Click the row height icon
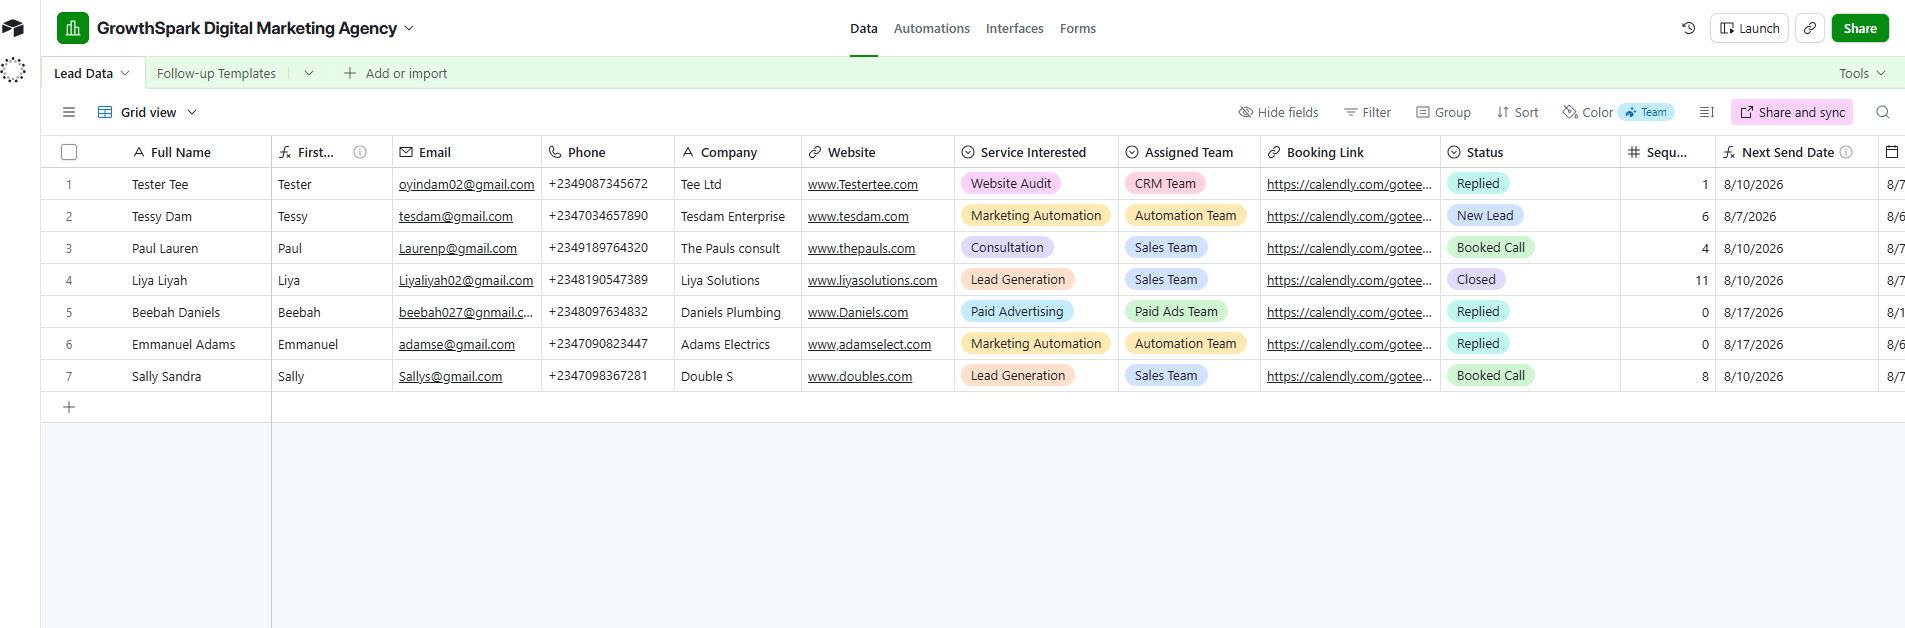This screenshot has height=628, width=1905. 1707,112
